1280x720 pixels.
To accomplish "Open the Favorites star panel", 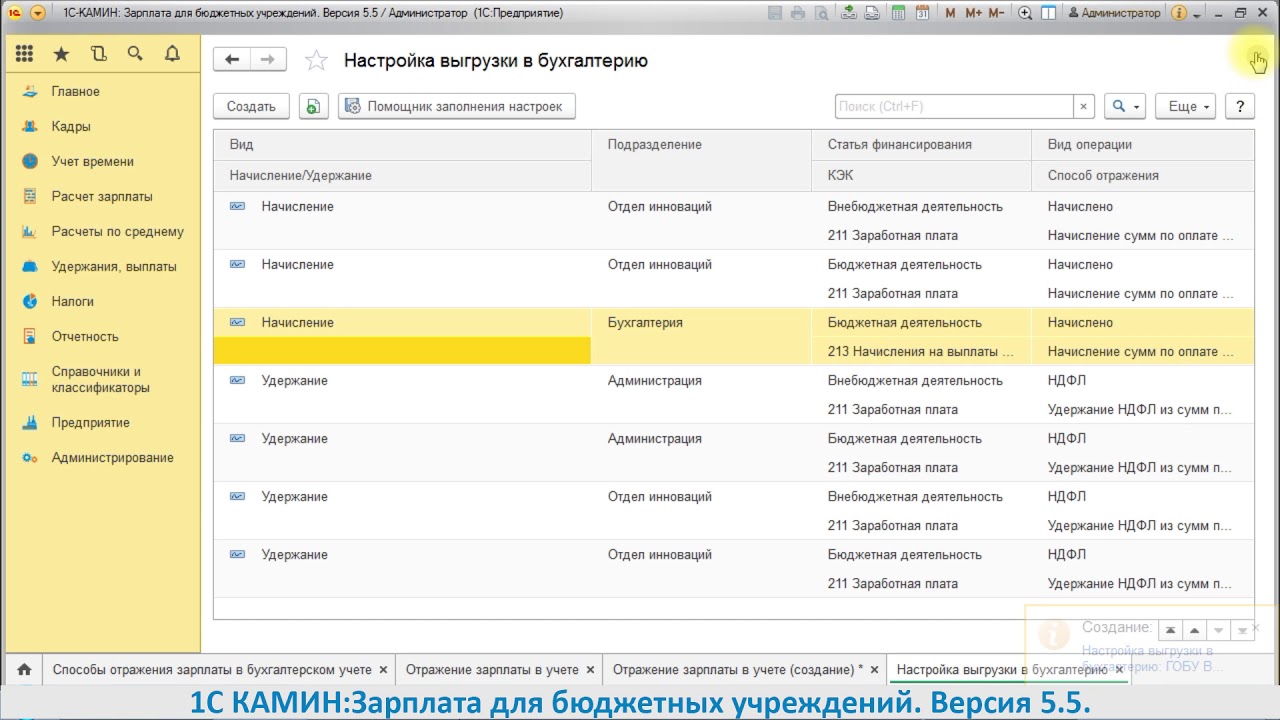I will [x=61, y=54].
